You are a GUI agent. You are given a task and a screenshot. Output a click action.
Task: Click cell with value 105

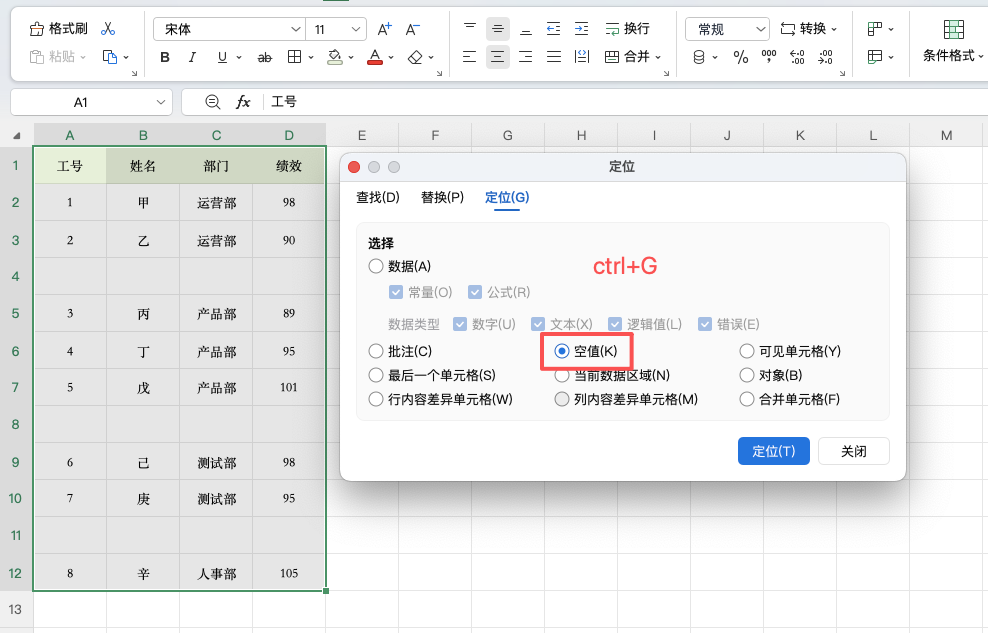(289, 573)
